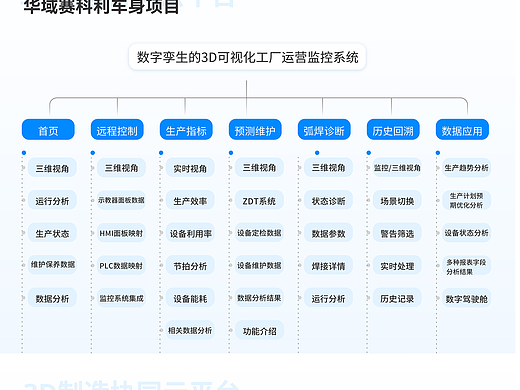Viewport: 520px width, 390px height.
Task: Select the 焊接详情 item
Action: 328,265
